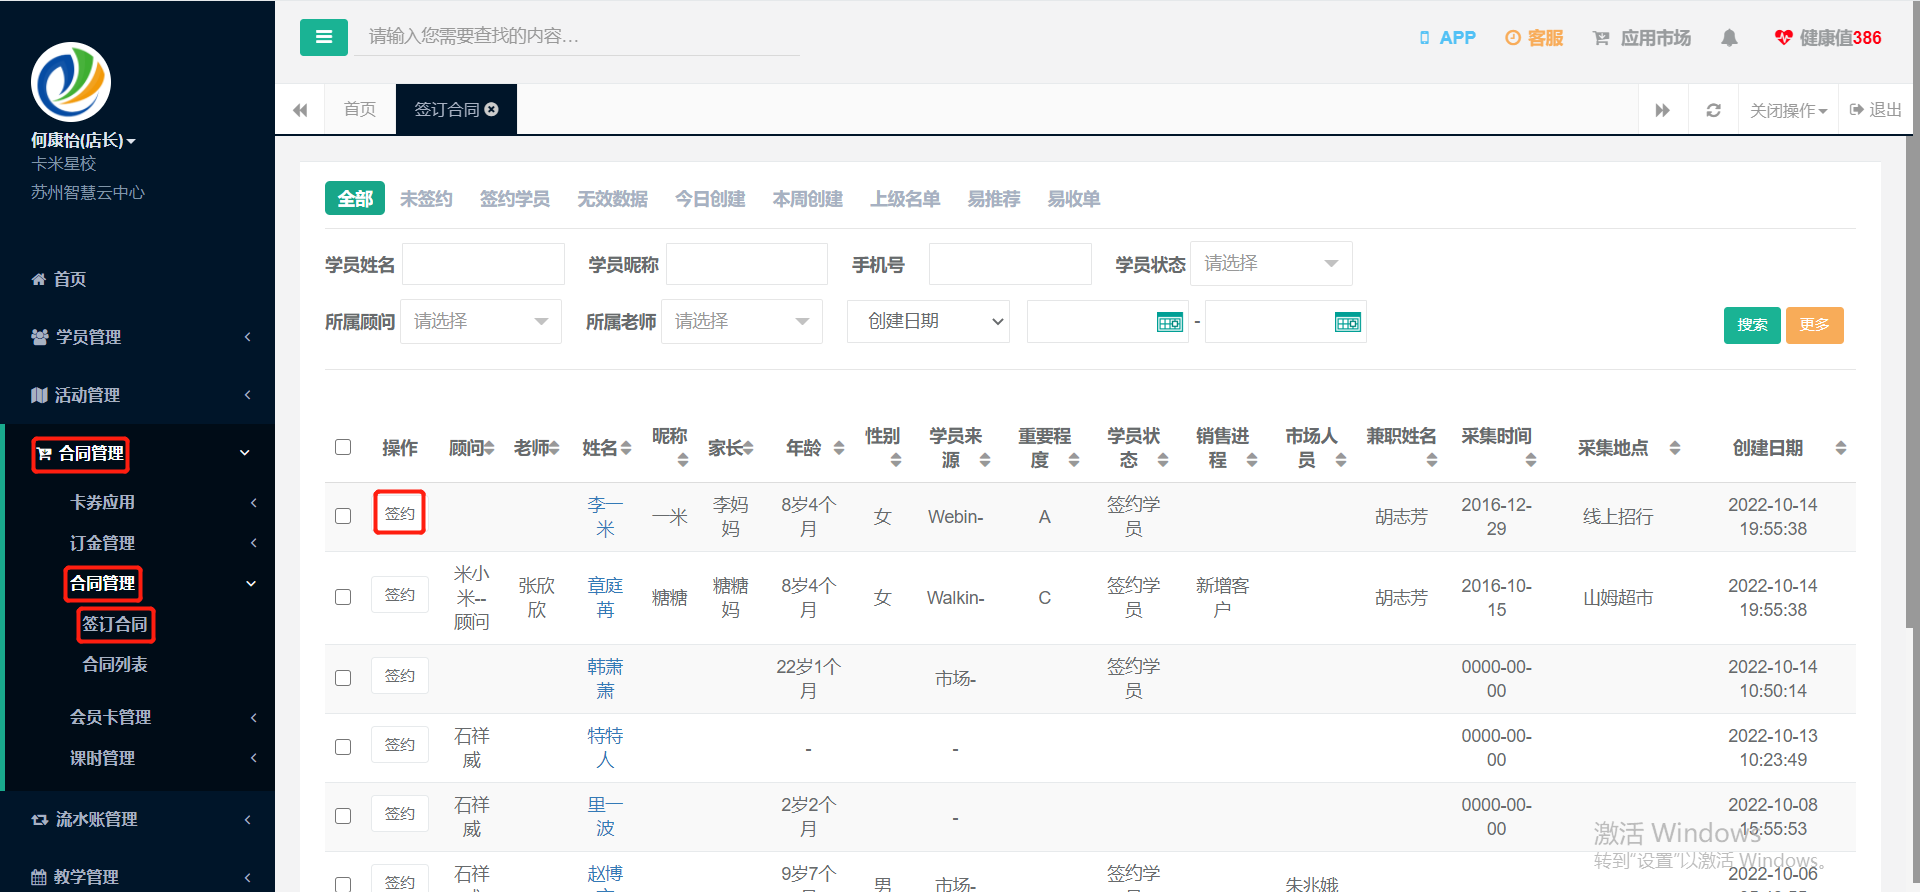Click the 手机号 input field
1920x892 pixels.
pyautogui.click(x=1010, y=264)
